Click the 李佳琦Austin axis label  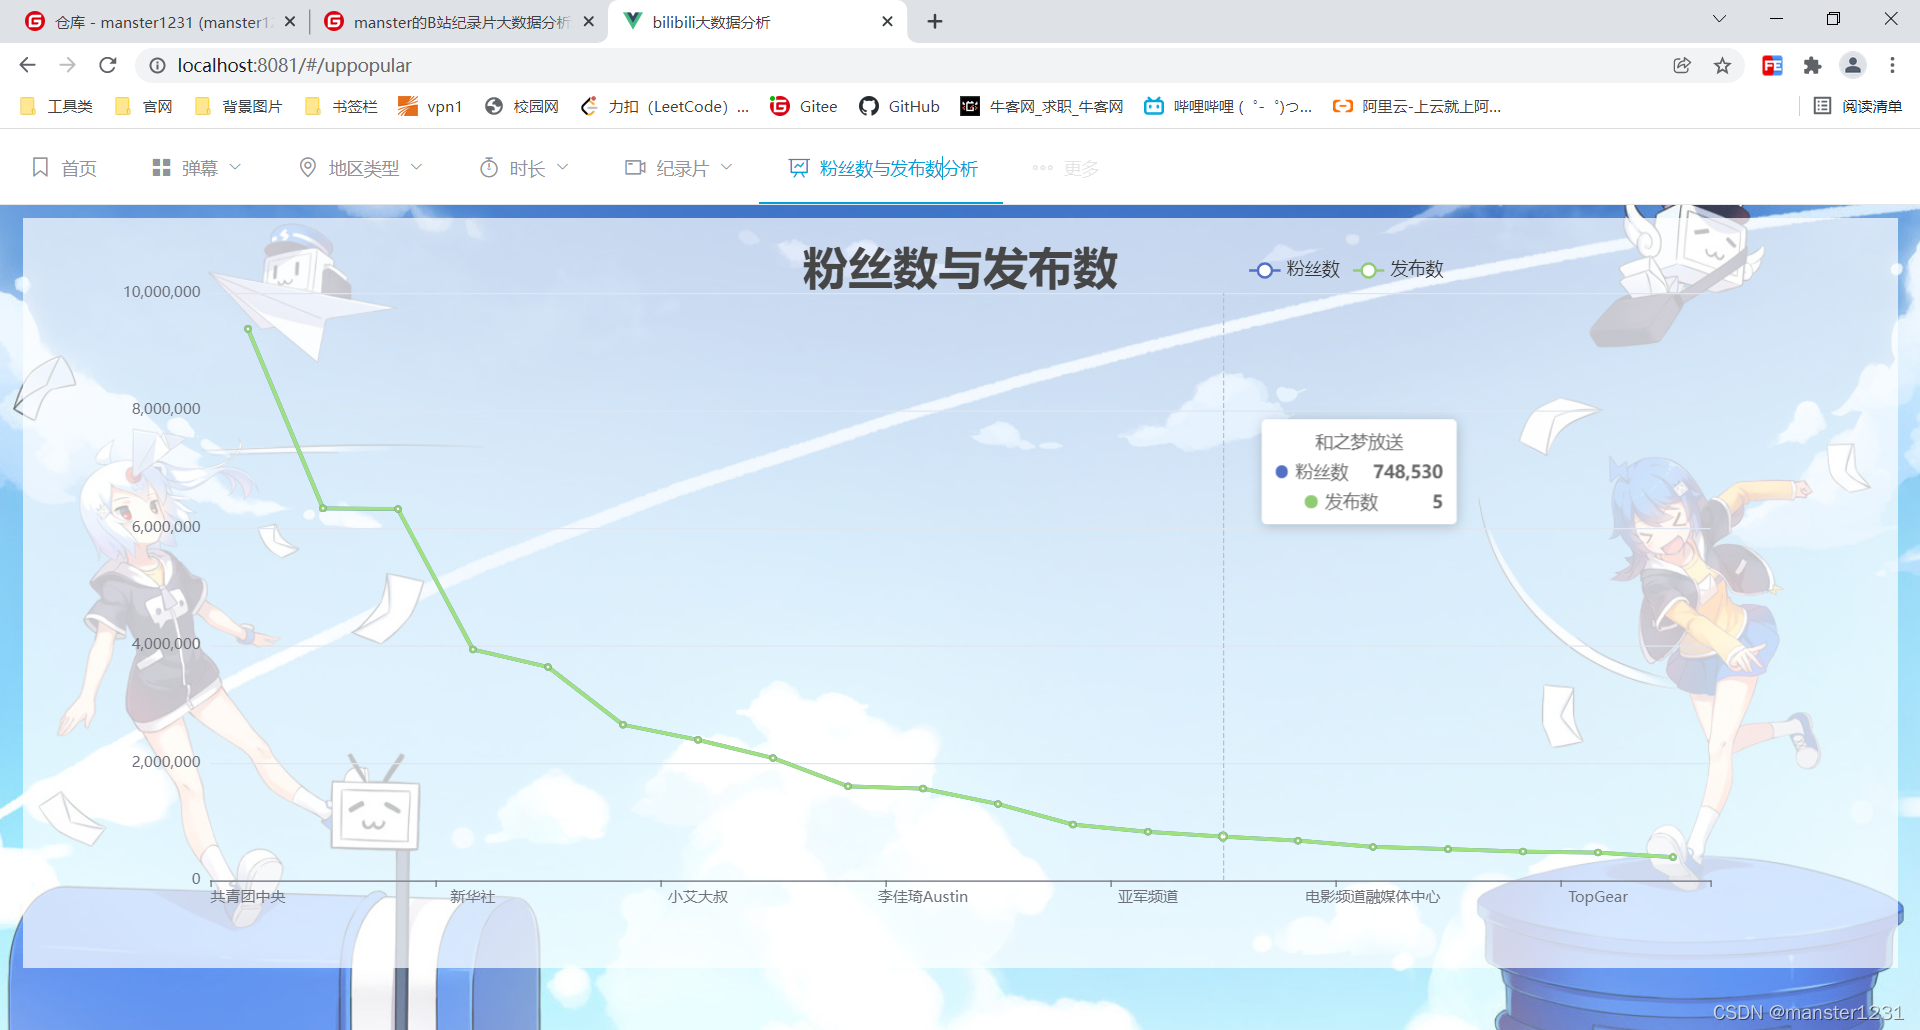923,897
